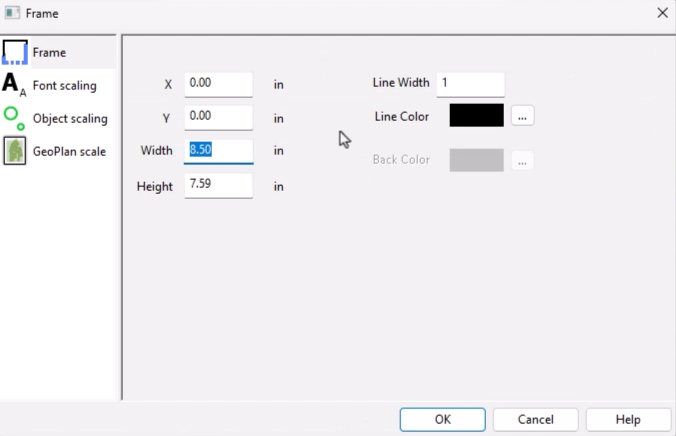
Task: Open the Back Color picker ellipsis button
Action: pyautogui.click(x=523, y=160)
